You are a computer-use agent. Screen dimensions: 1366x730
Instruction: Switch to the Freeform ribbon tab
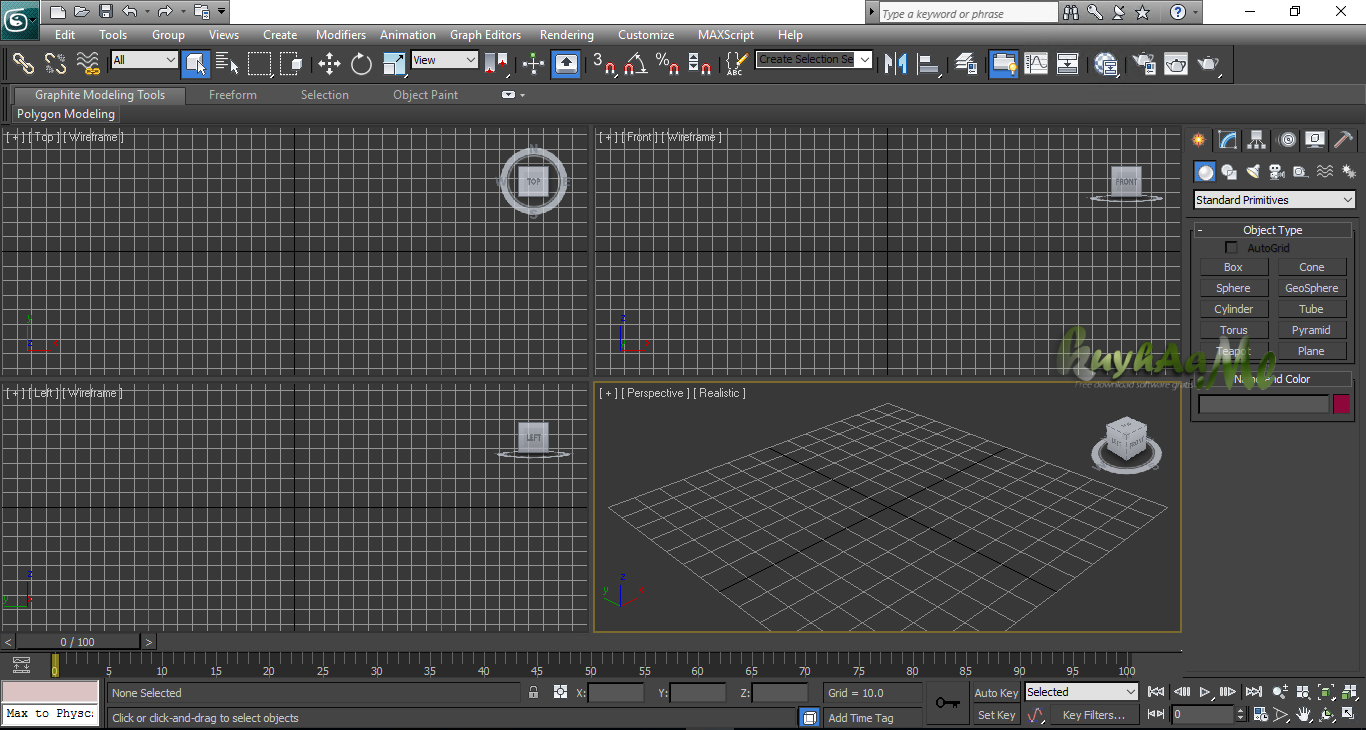(232, 95)
